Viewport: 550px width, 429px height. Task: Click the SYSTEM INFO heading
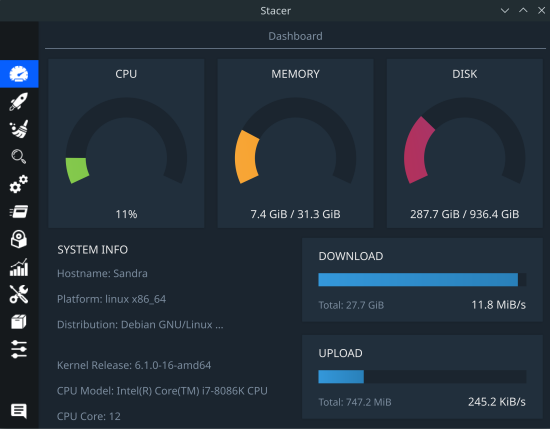[93, 250]
